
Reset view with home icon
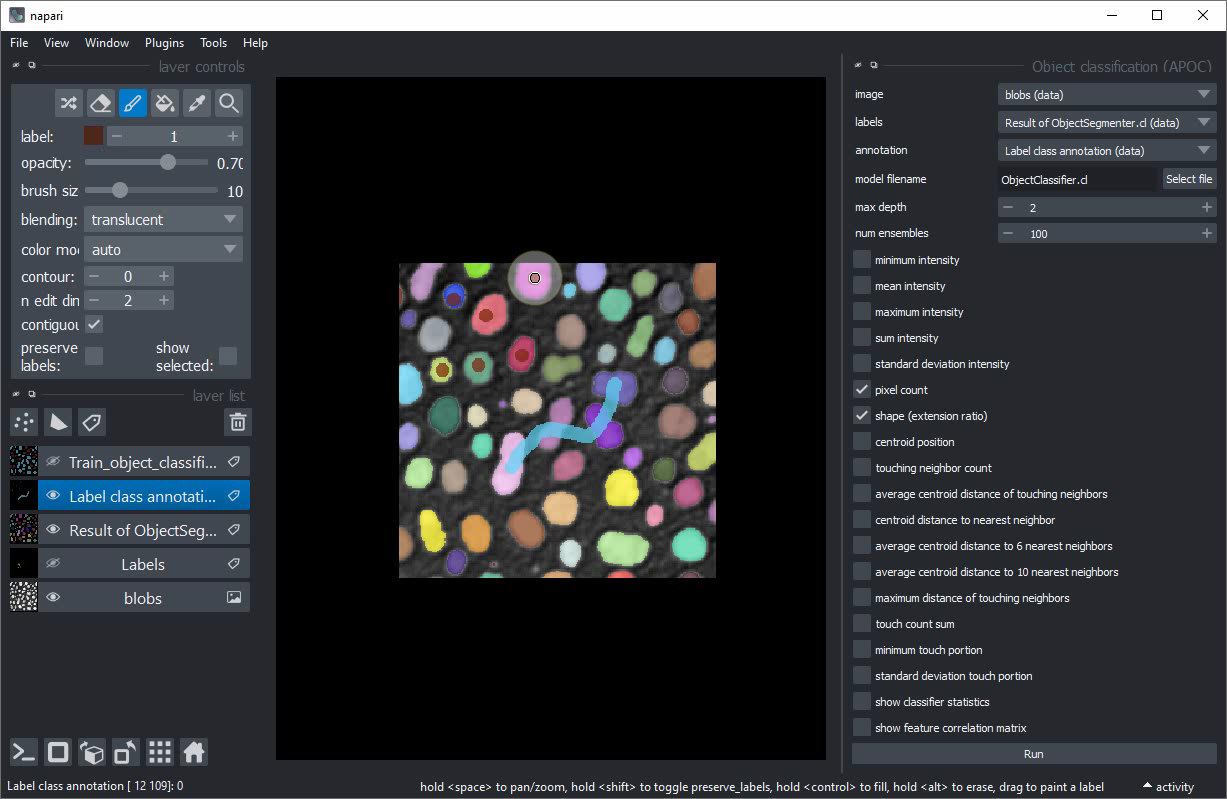click(194, 752)
